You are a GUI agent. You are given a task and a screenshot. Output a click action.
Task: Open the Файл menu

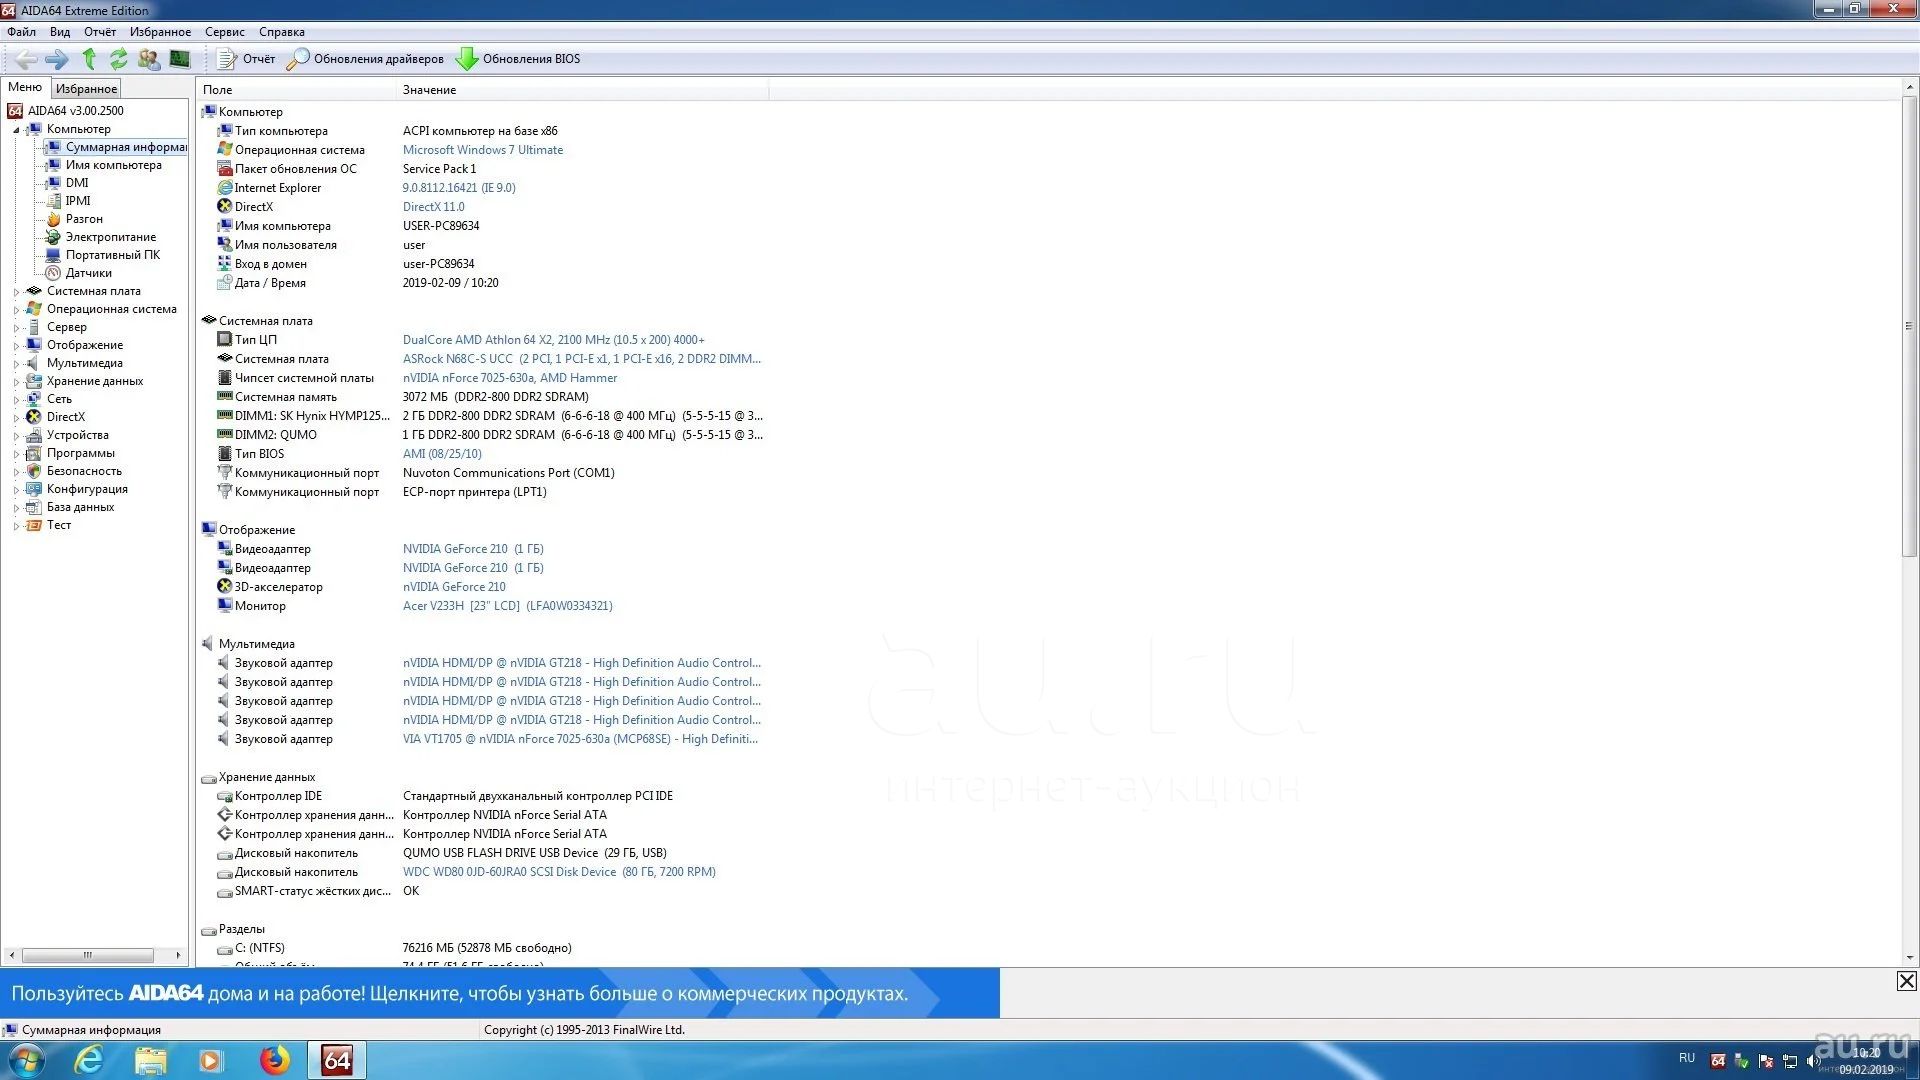[21, 32]
